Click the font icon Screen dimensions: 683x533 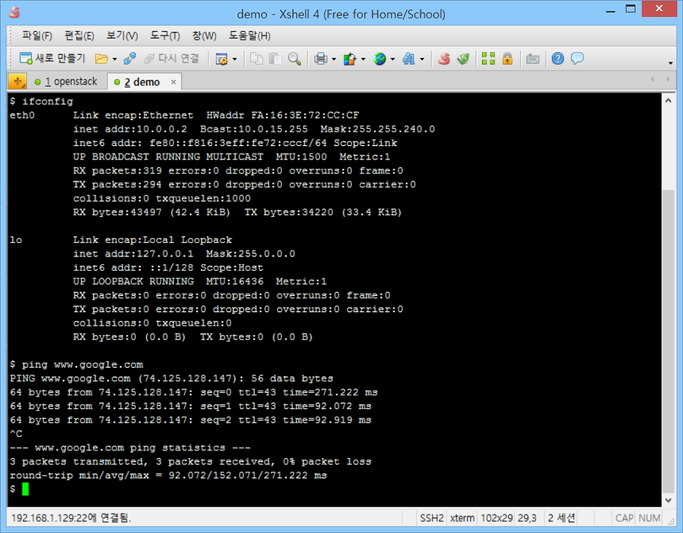pyautogui.click(x=409, y=59)
